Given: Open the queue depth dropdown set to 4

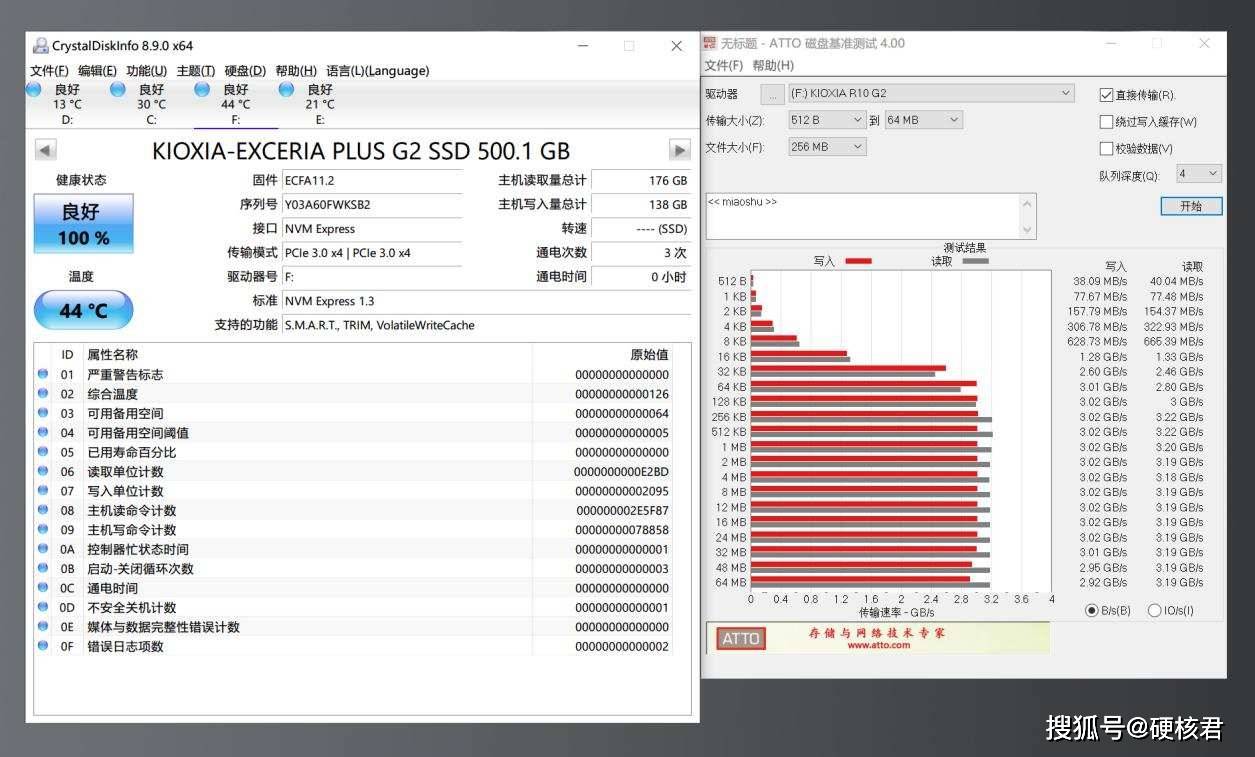Looking at the screenshot, I should click(x=1198, y=174).
